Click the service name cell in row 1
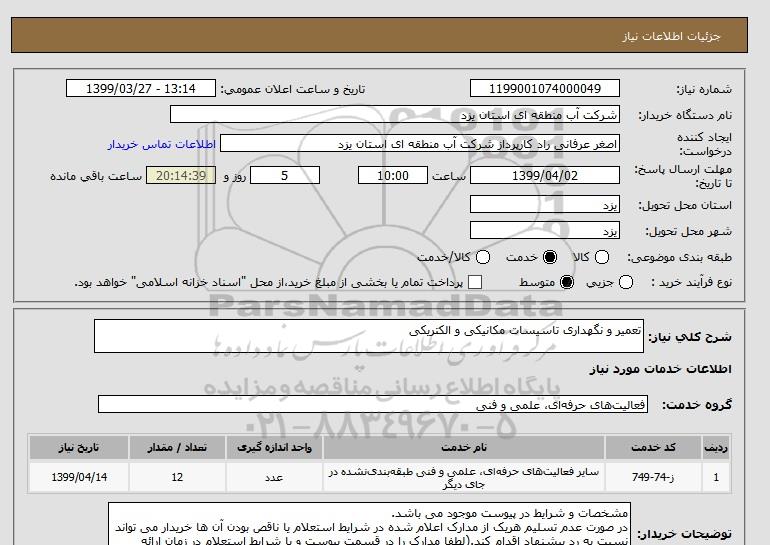This screenshot has height=545, width=770. coord(464,478)
